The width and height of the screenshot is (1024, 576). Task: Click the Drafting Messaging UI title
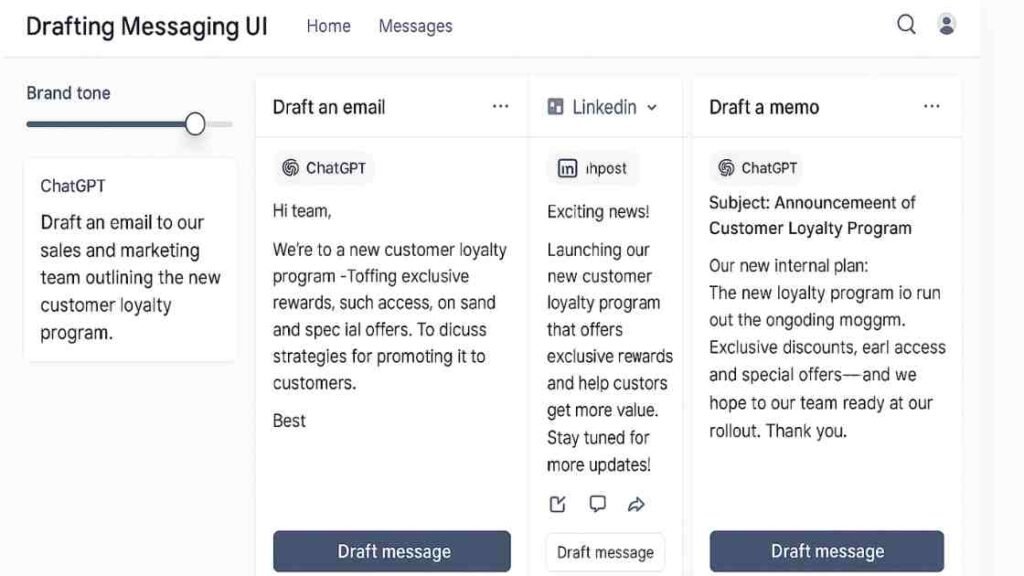[147, 26]
